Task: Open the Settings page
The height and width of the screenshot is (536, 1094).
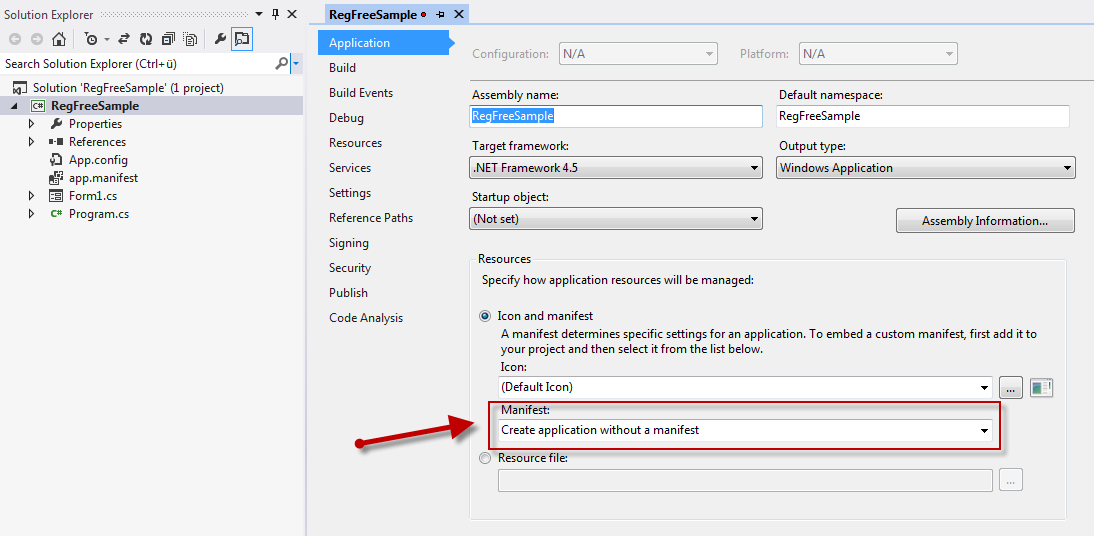Action: 350,193
